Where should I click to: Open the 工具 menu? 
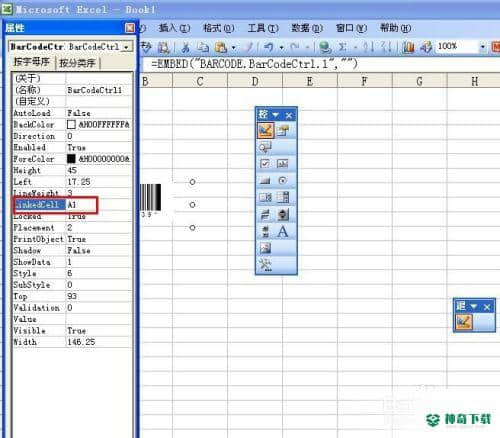pos(263,28)
